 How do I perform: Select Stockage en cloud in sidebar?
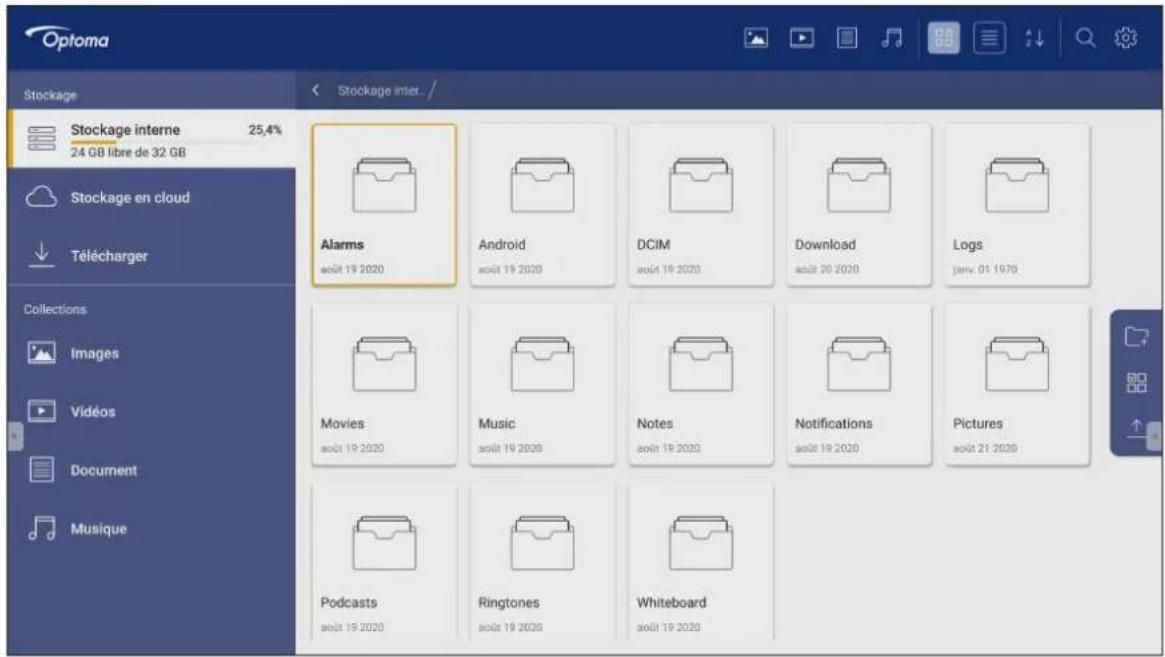(129, 198)
